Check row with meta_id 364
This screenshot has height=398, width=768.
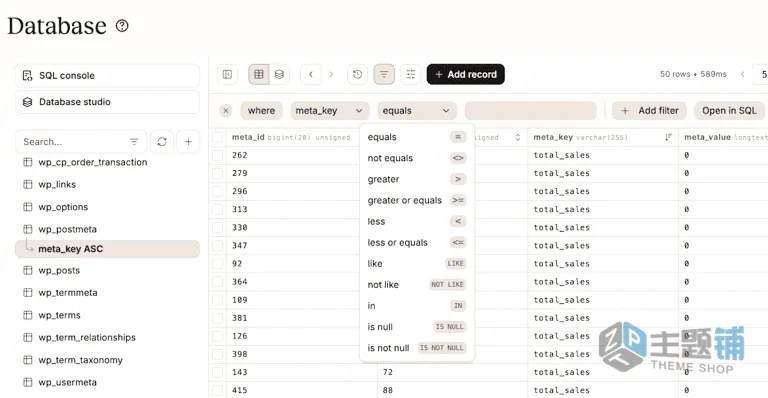click(x=217, y=282)
